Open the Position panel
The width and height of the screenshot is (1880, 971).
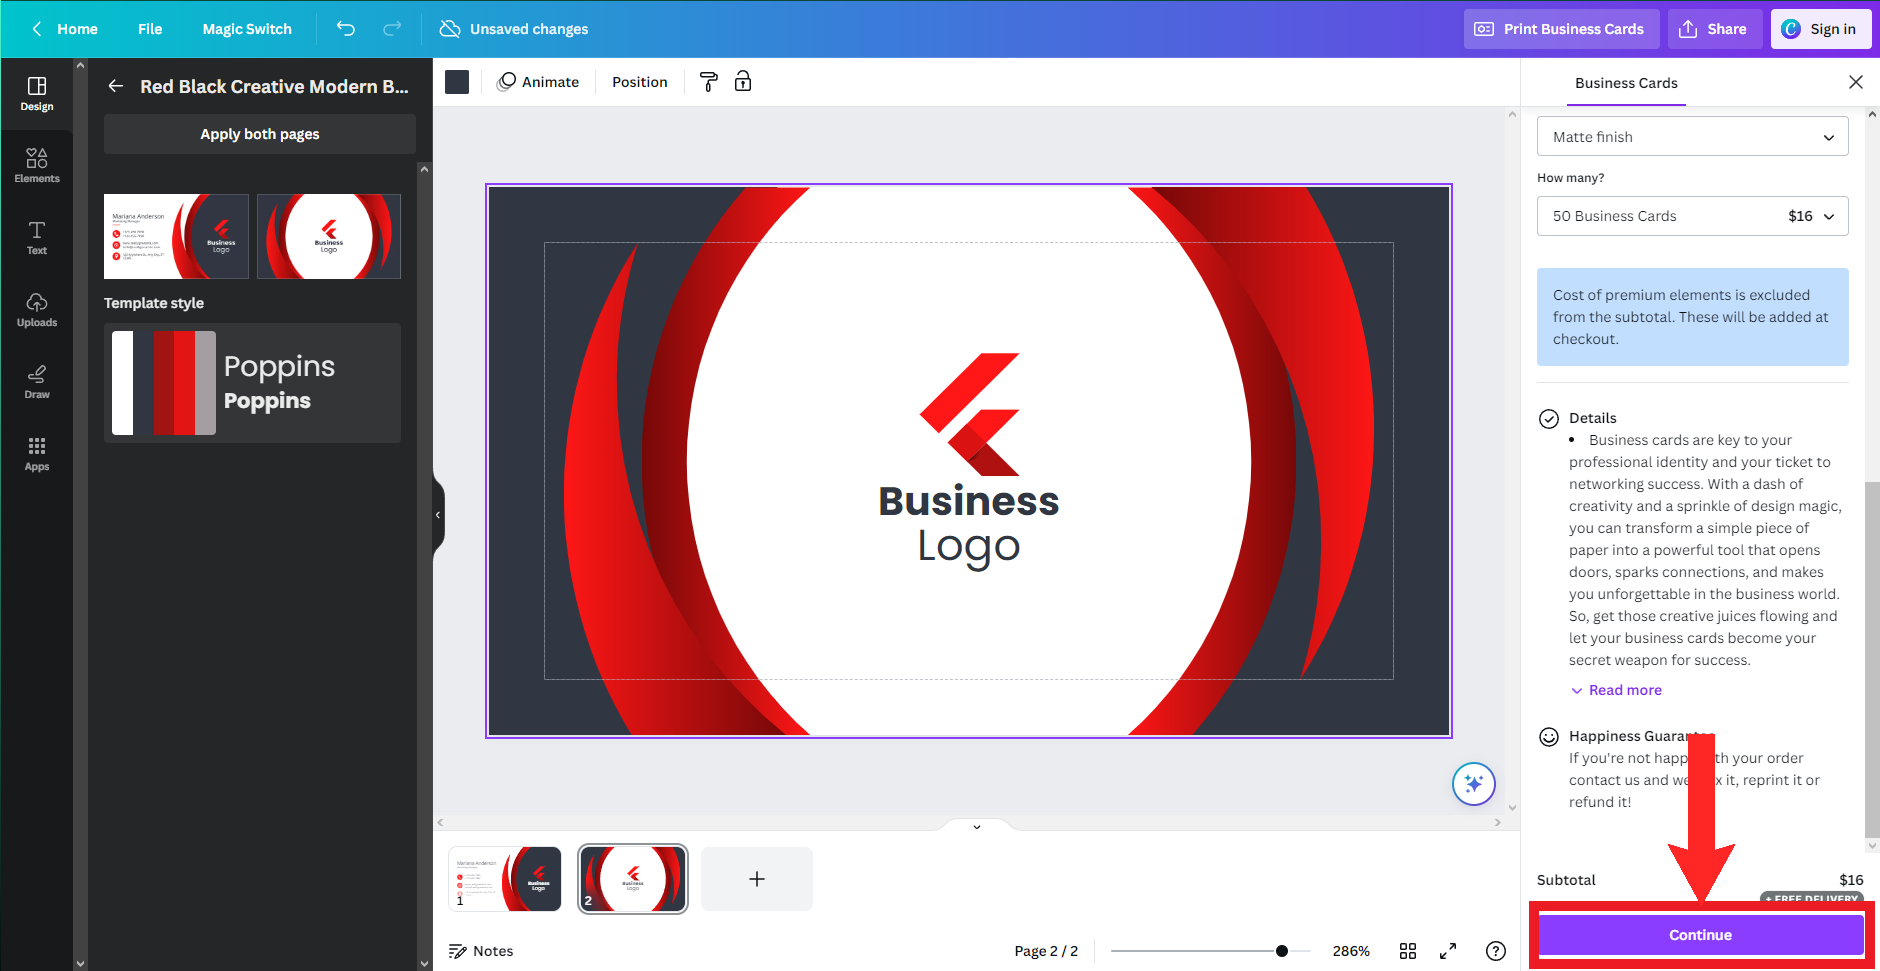coord(640,82)
